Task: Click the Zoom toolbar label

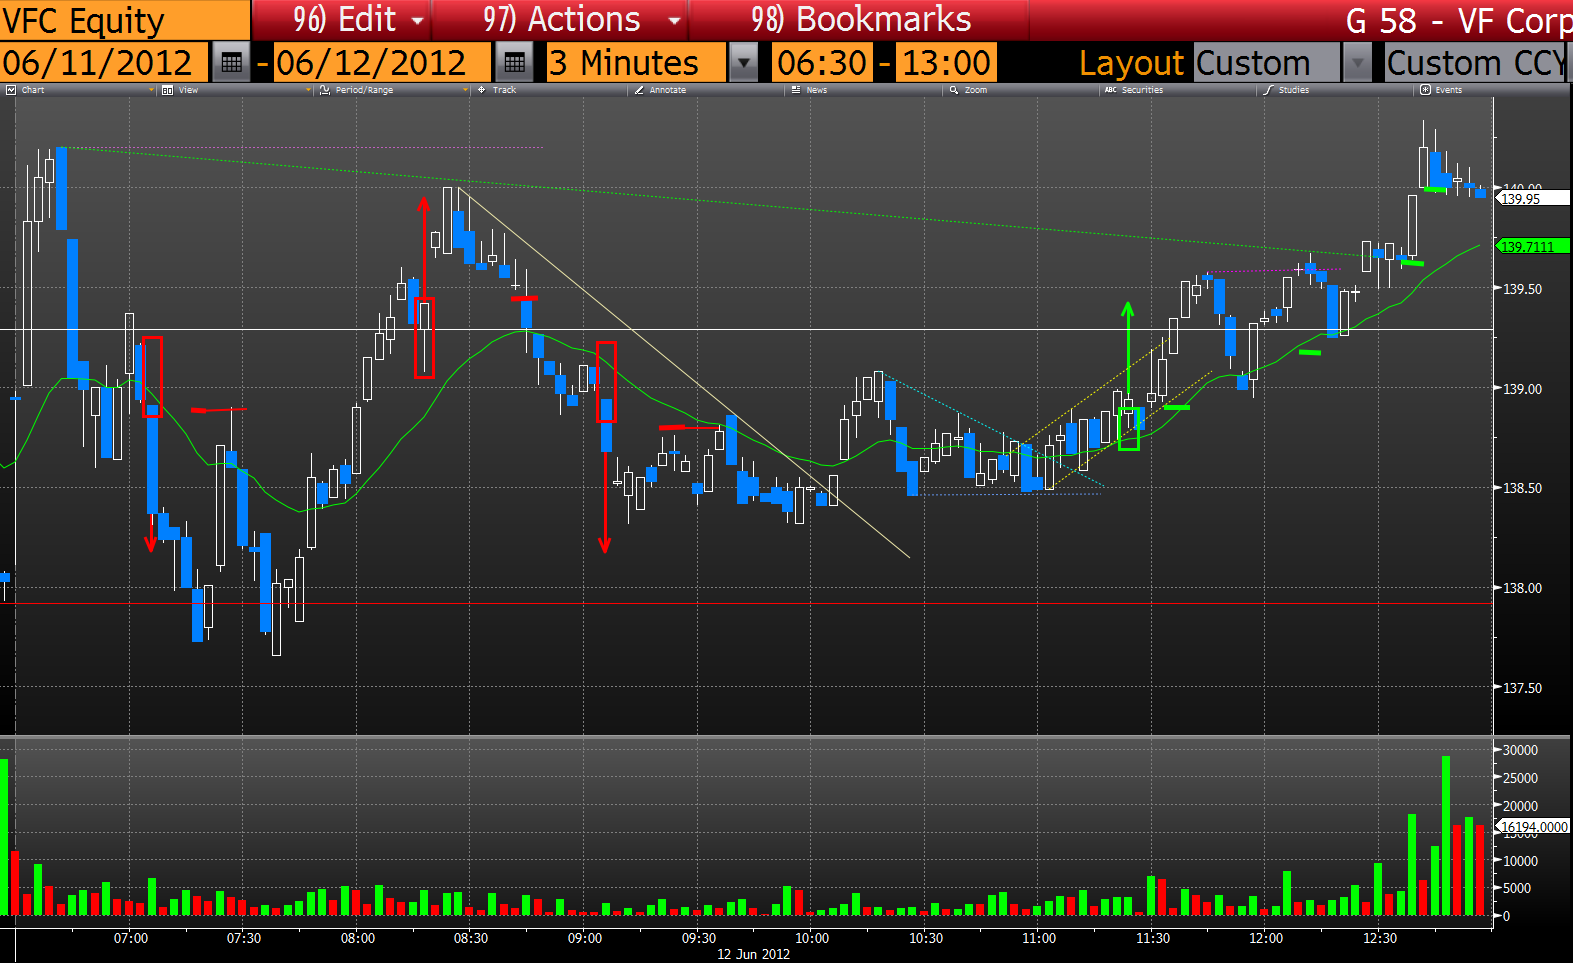Action: [976, 90]
